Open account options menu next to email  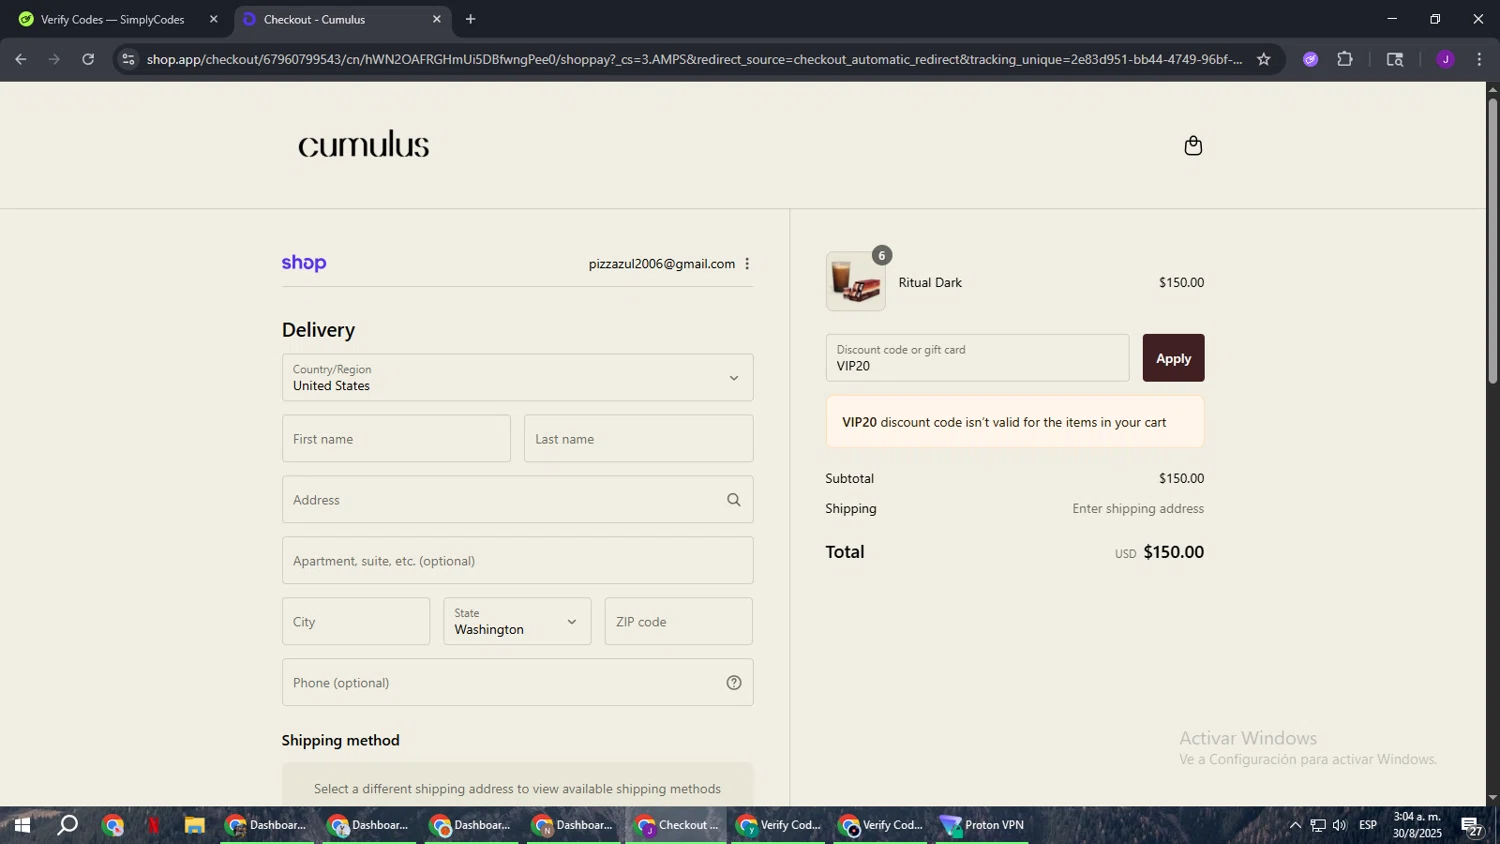coord(747,264)
